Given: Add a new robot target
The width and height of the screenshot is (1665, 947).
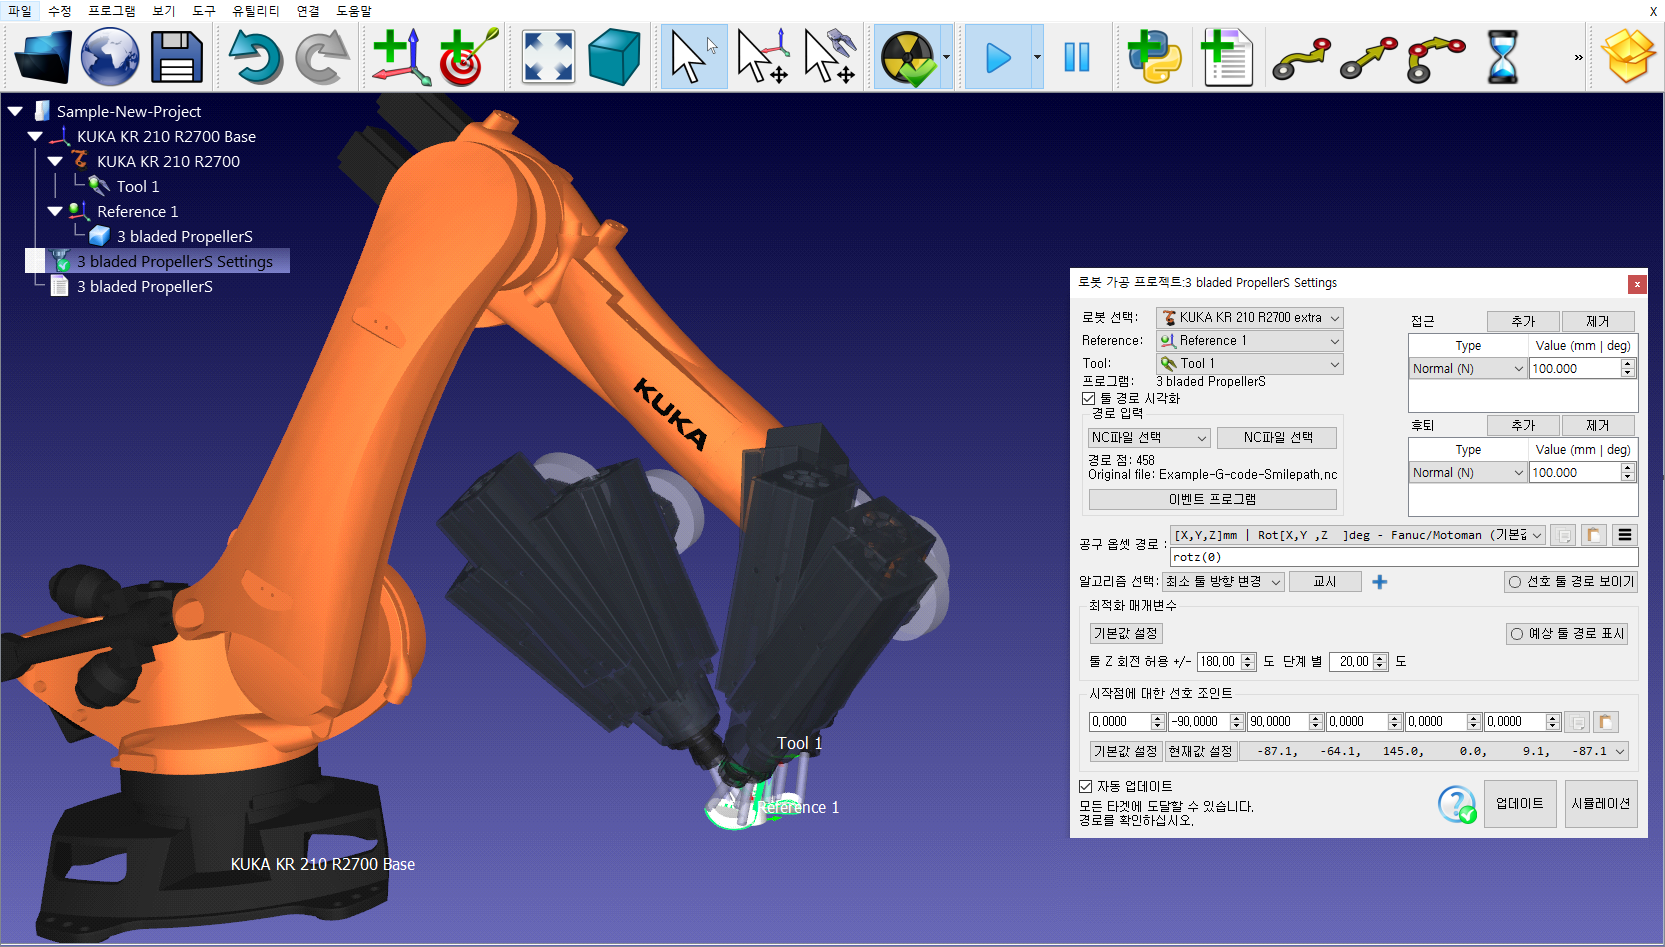Looking at the screenshot, I should 468,57.
